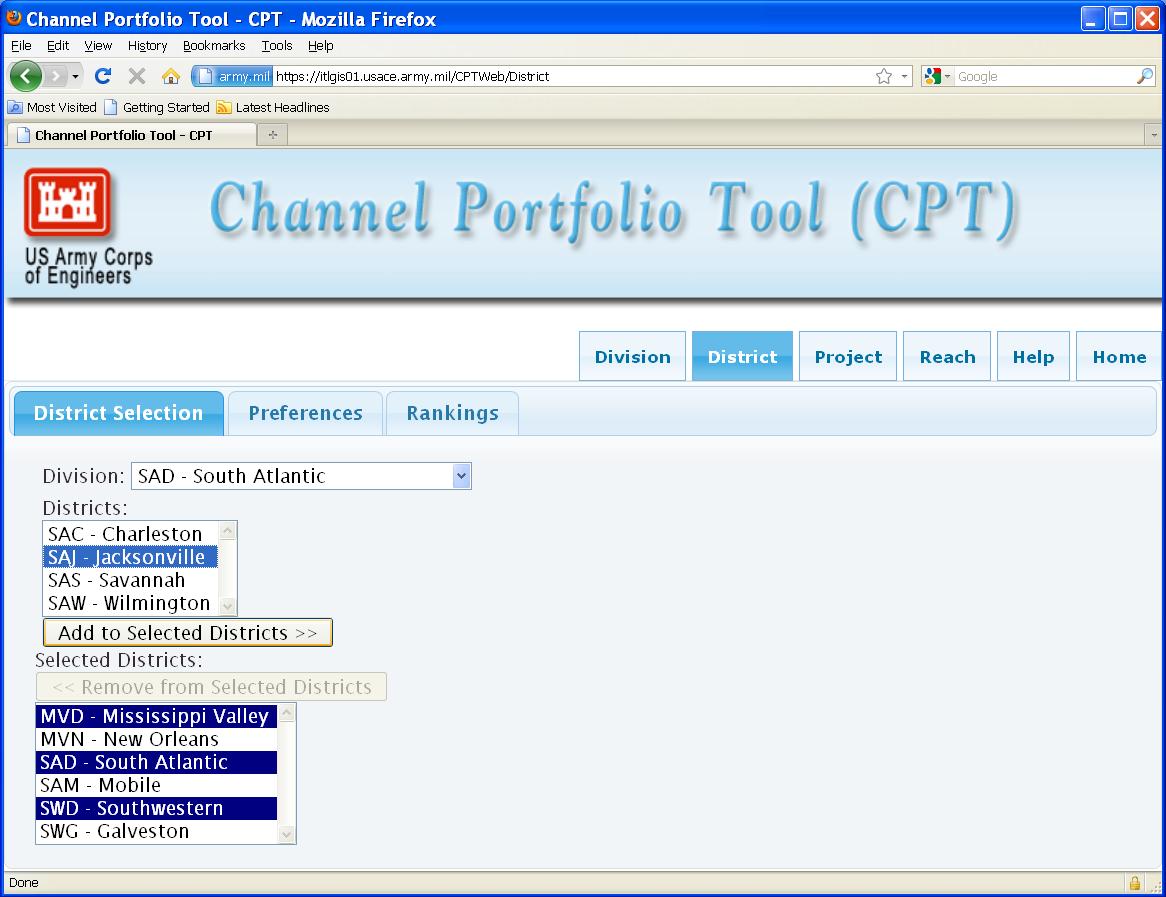The image size is (1166, 897).
Task: Open Latest Headlines feed bookmark
Action: click(273, 107)
